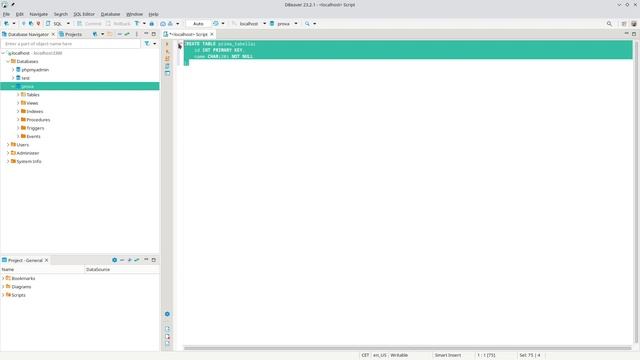Select the Views folder
The height and width of the screenshot is (360, 640).
[x=32, y=103]
